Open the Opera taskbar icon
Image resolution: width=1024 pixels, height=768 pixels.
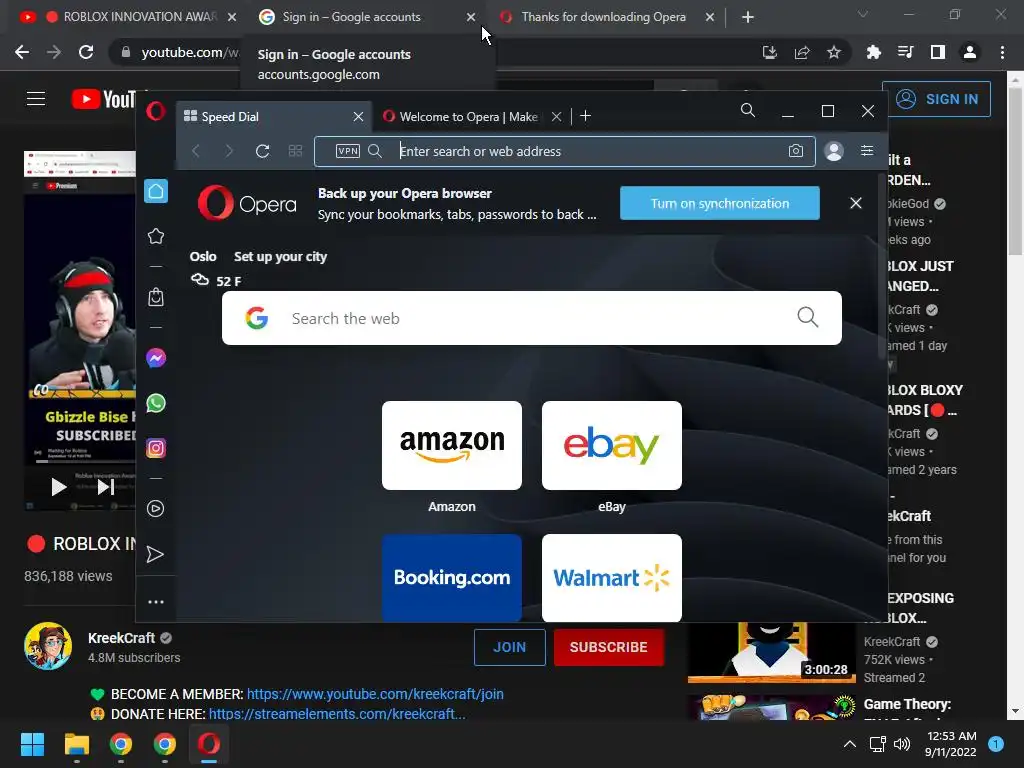tap(209, 744)
